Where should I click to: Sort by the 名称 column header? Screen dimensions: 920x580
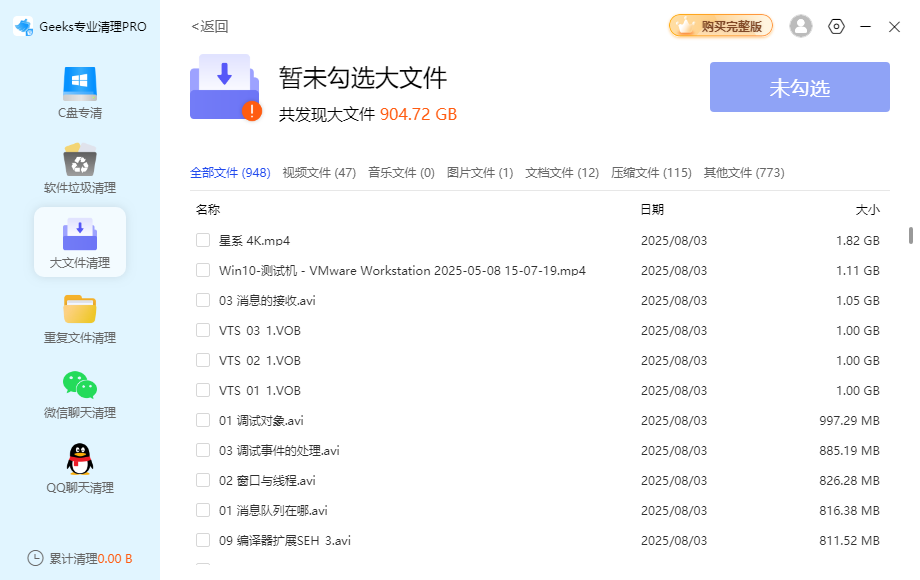[x=208, y=209]
